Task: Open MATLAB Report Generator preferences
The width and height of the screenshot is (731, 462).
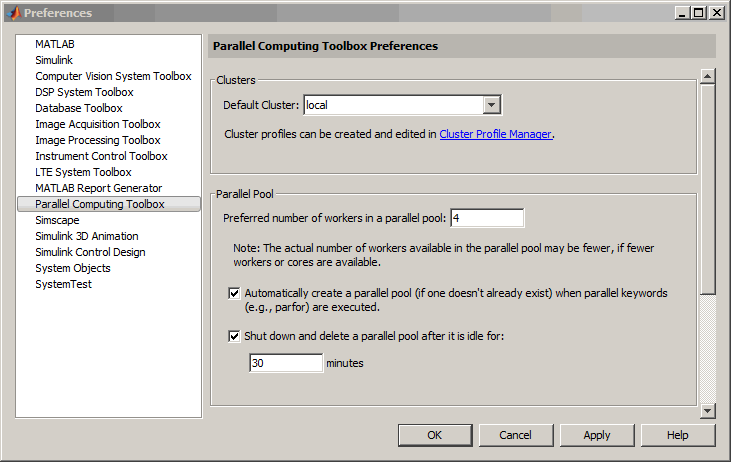Action: [x=99, y=188]
